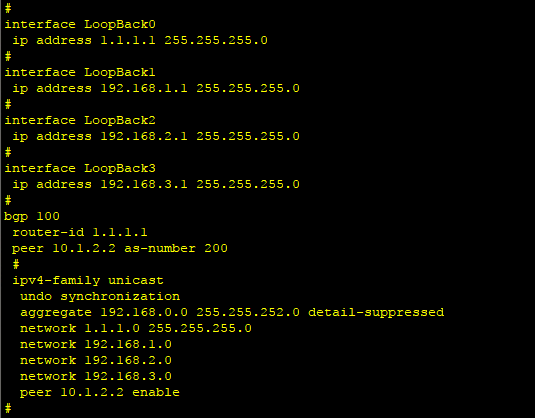Viewport: 535px width, 418px height.
Task: Click the 'interface LoopBack0' line
Action: (x=80, y=24)
